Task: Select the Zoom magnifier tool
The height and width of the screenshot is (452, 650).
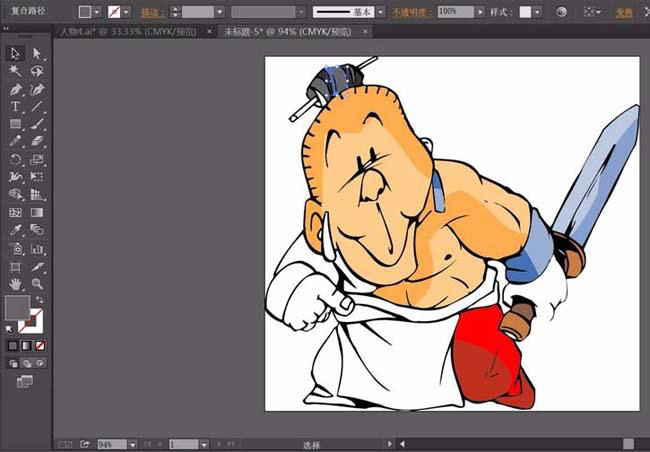Action: [37, 284]
